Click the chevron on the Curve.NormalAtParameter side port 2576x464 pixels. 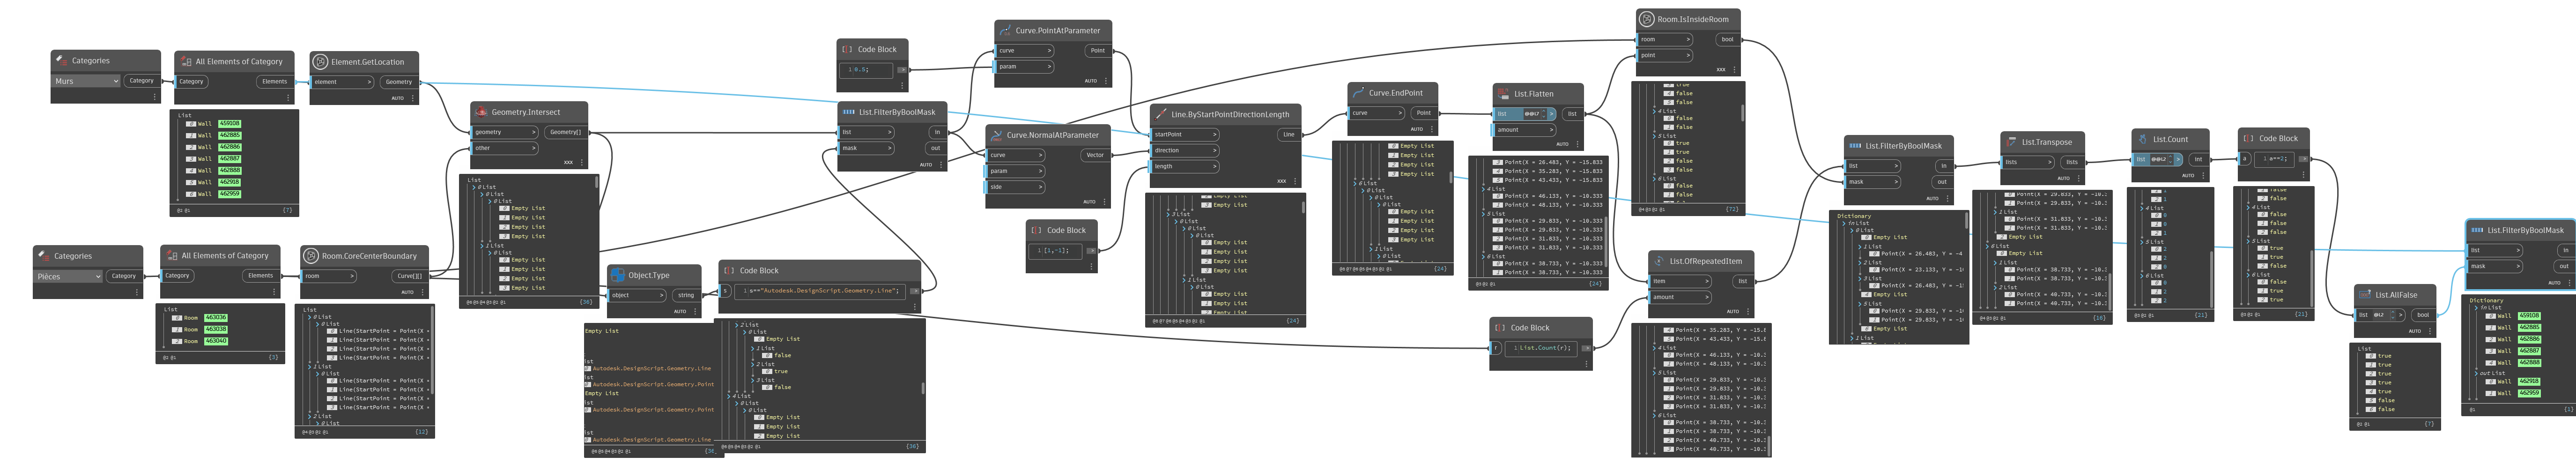coord(1041,187)
